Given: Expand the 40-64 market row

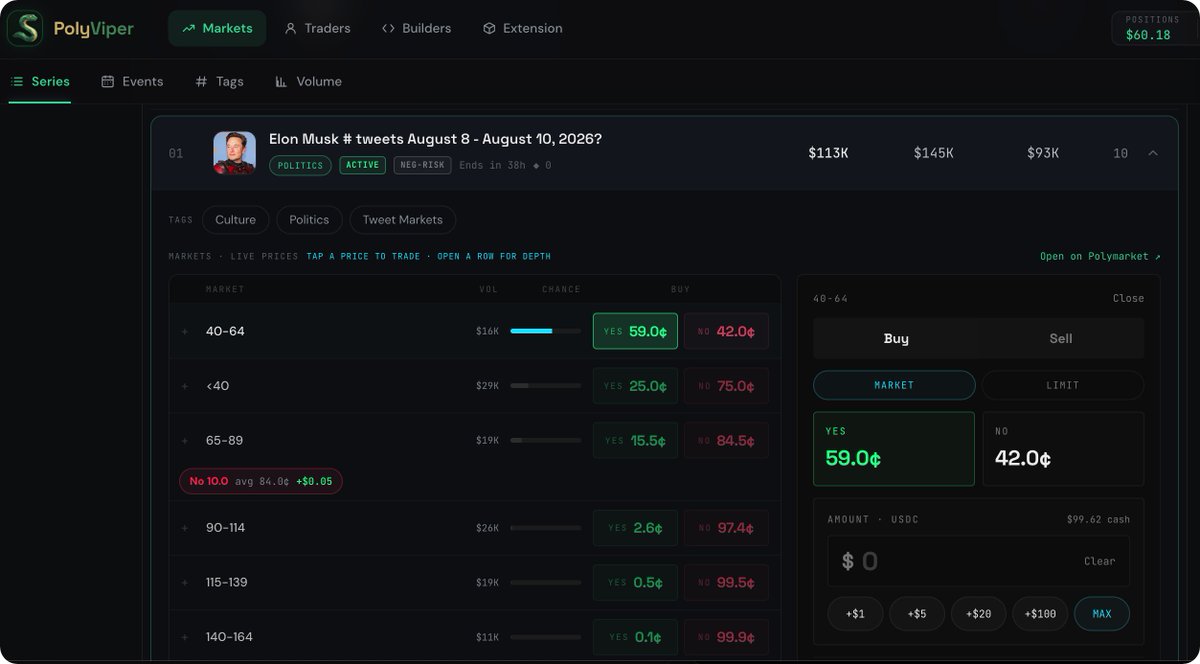Looking at the screenshot, I should pos(184,331).
